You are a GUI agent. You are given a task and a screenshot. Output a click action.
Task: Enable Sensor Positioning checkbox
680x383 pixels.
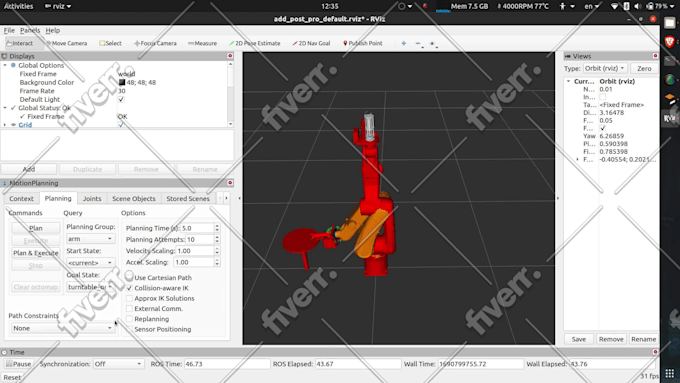pyautogui.click(x=129, y=329)
